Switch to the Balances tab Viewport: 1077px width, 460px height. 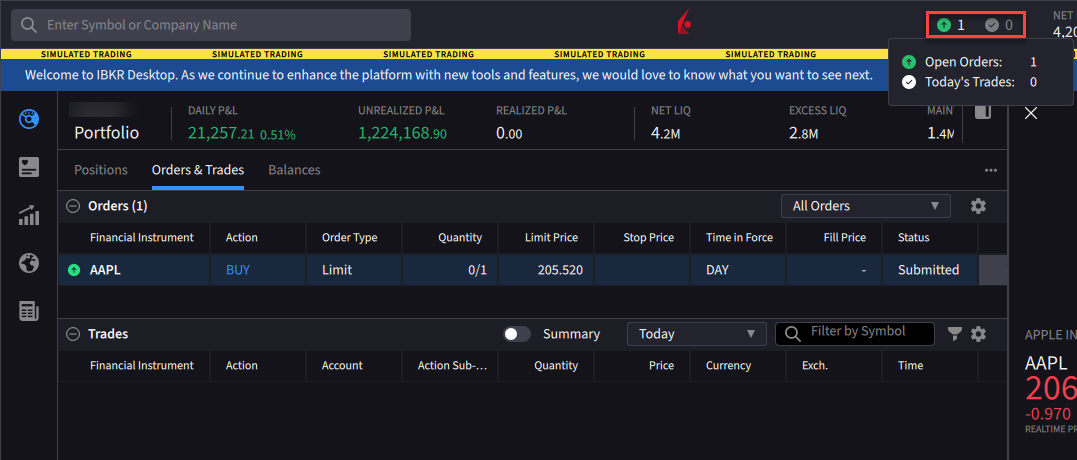coord(294,170)
